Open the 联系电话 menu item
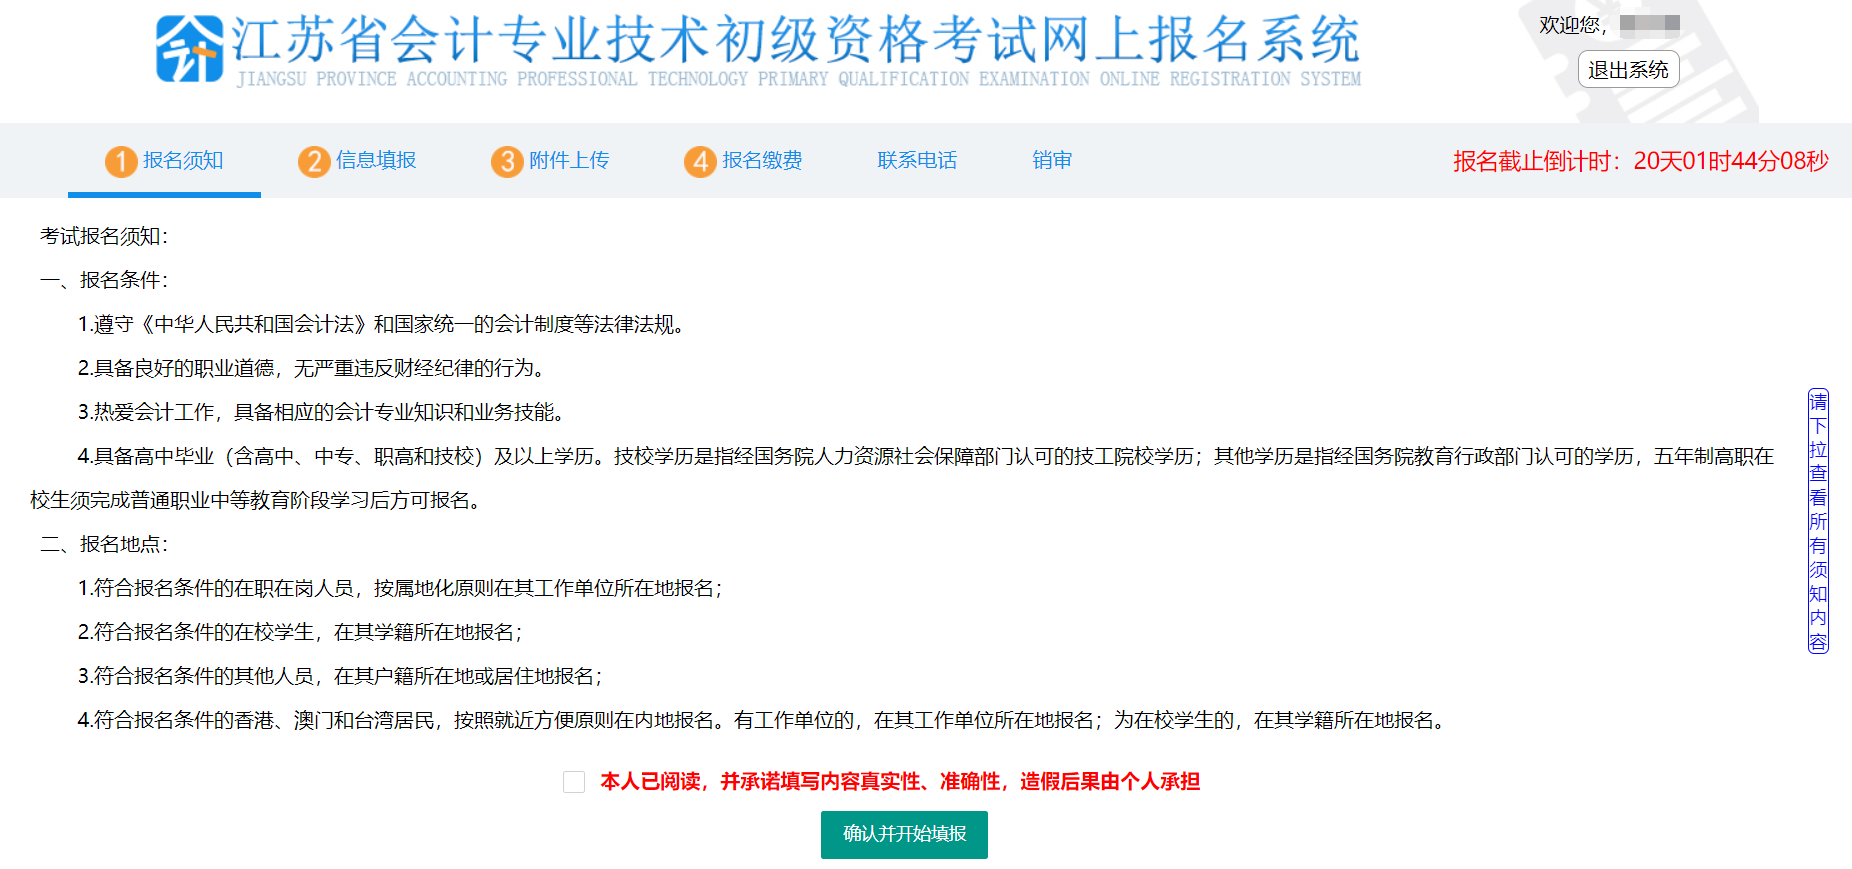 pos(917,161)
